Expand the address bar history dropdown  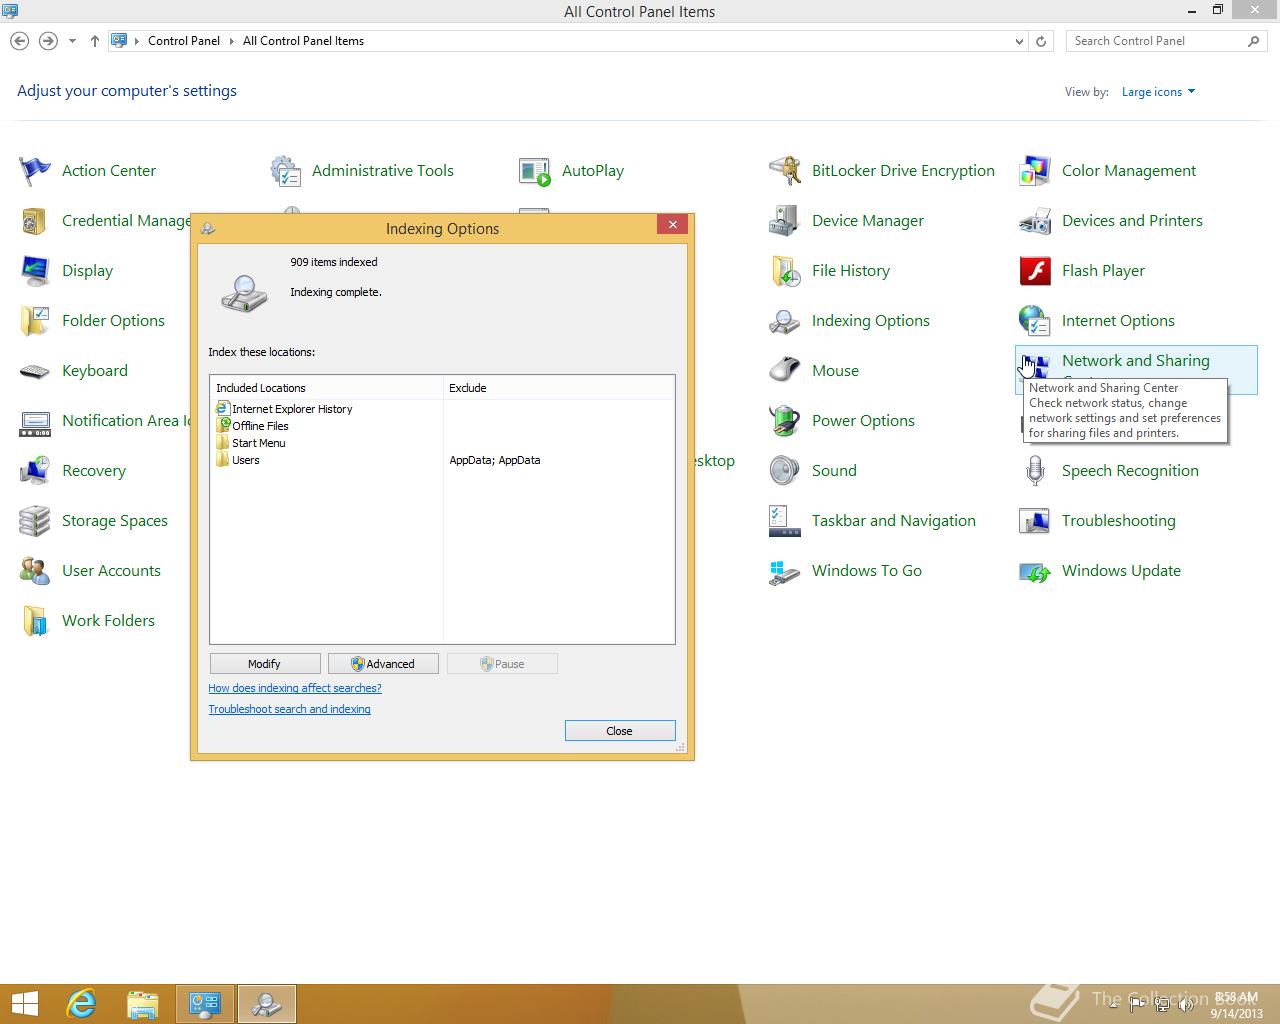click(x=1019, y=41)
